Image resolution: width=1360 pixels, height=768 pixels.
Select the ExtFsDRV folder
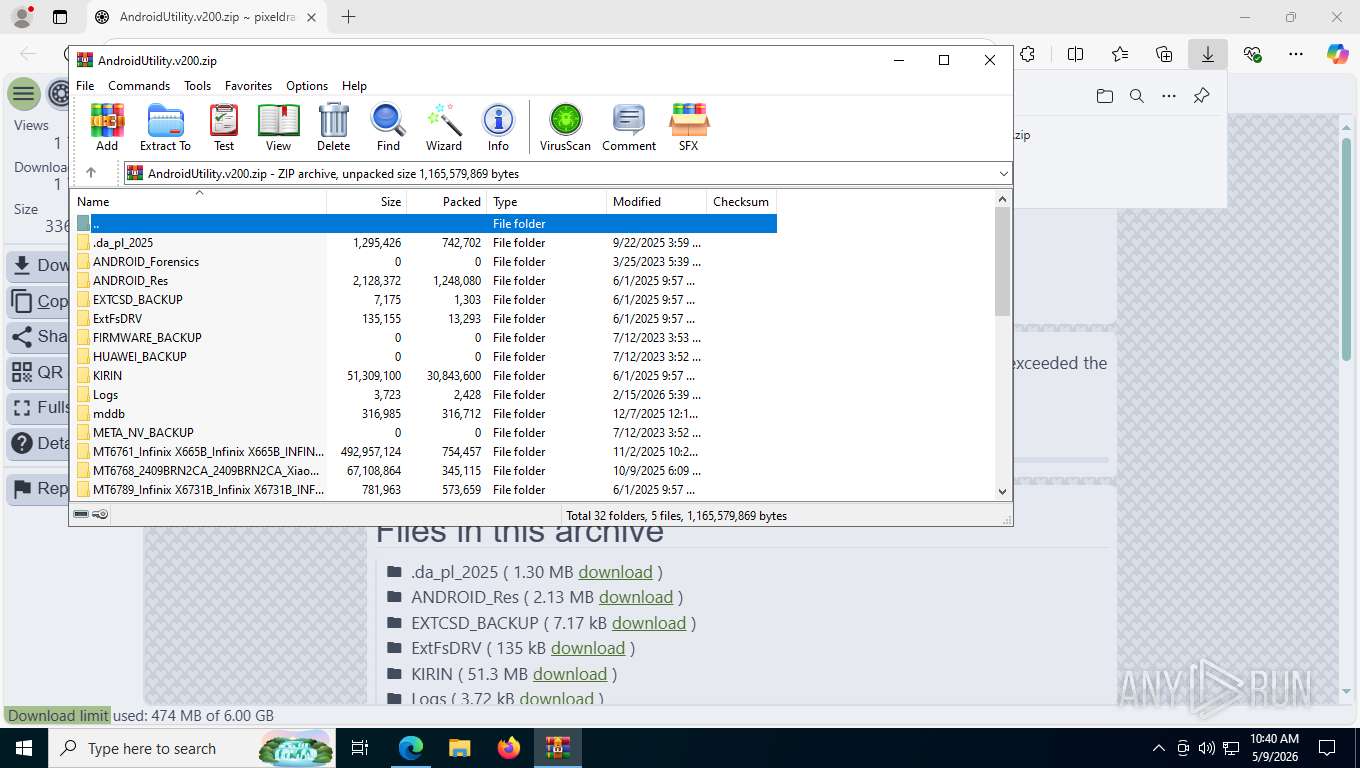tap(425, 319)
